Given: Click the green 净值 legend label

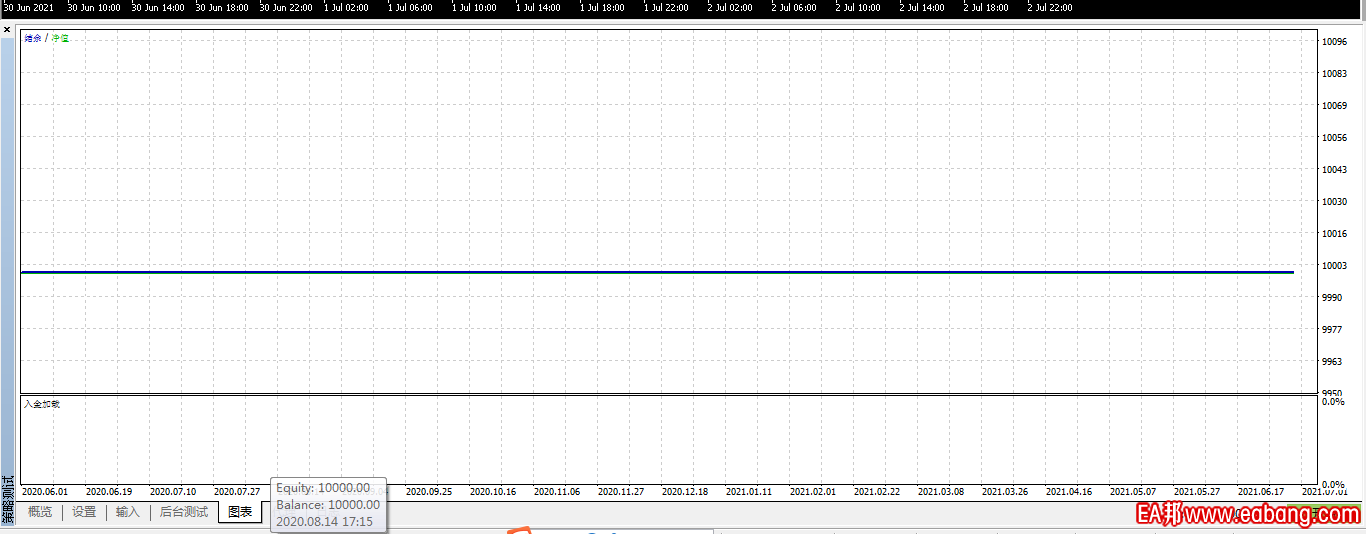Looking at the screenshot, I should [x=60, y=38].
